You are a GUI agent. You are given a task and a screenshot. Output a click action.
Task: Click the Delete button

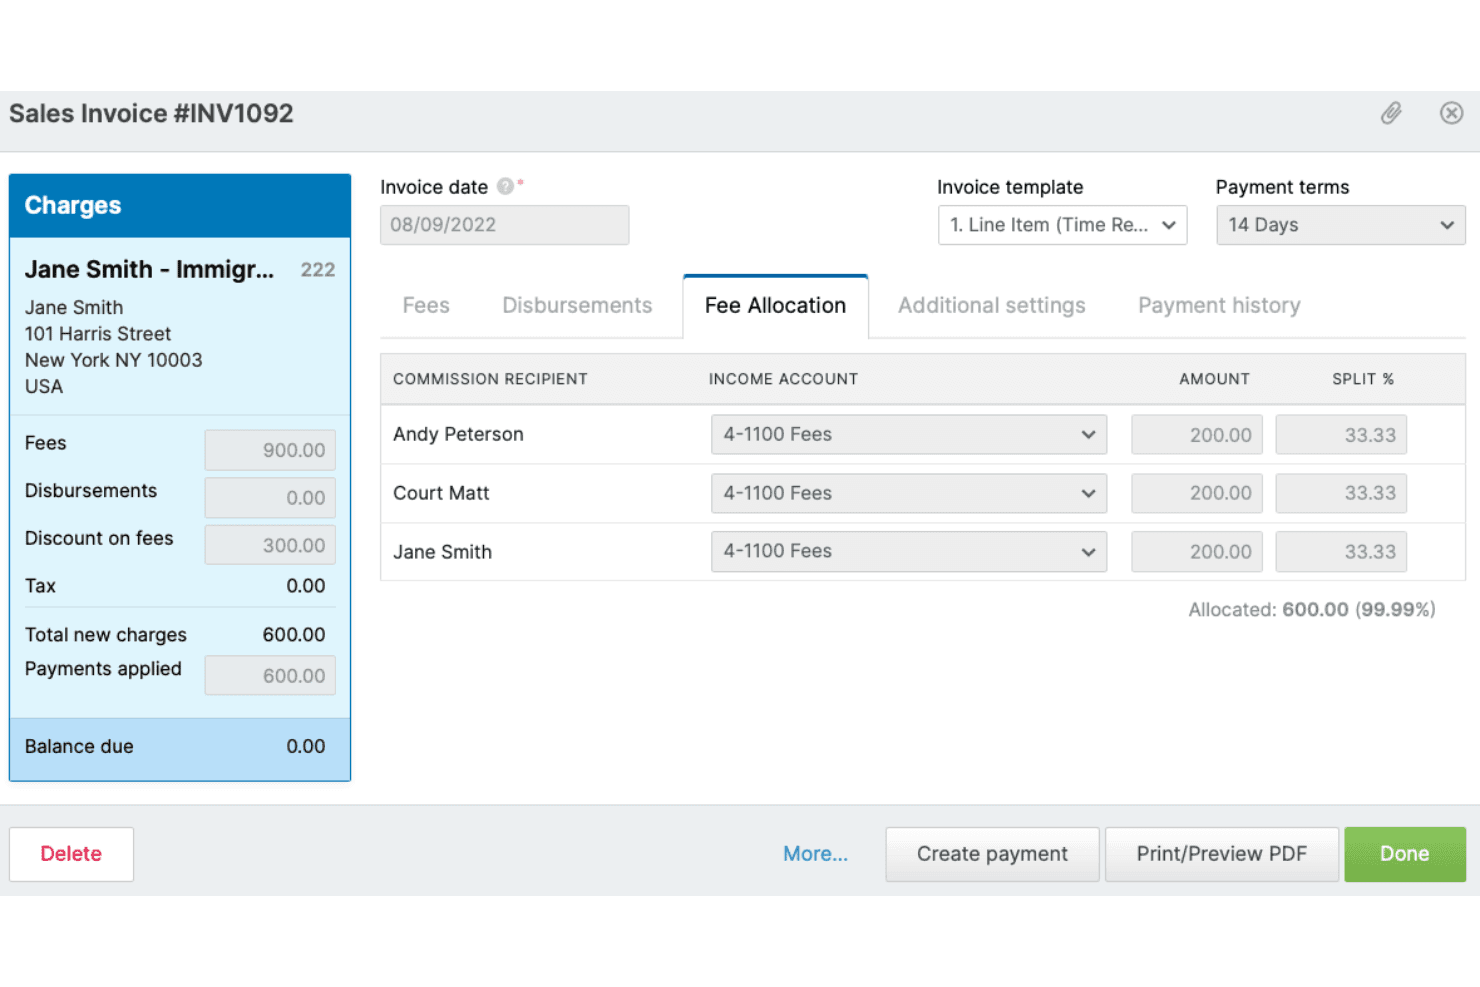71,854
